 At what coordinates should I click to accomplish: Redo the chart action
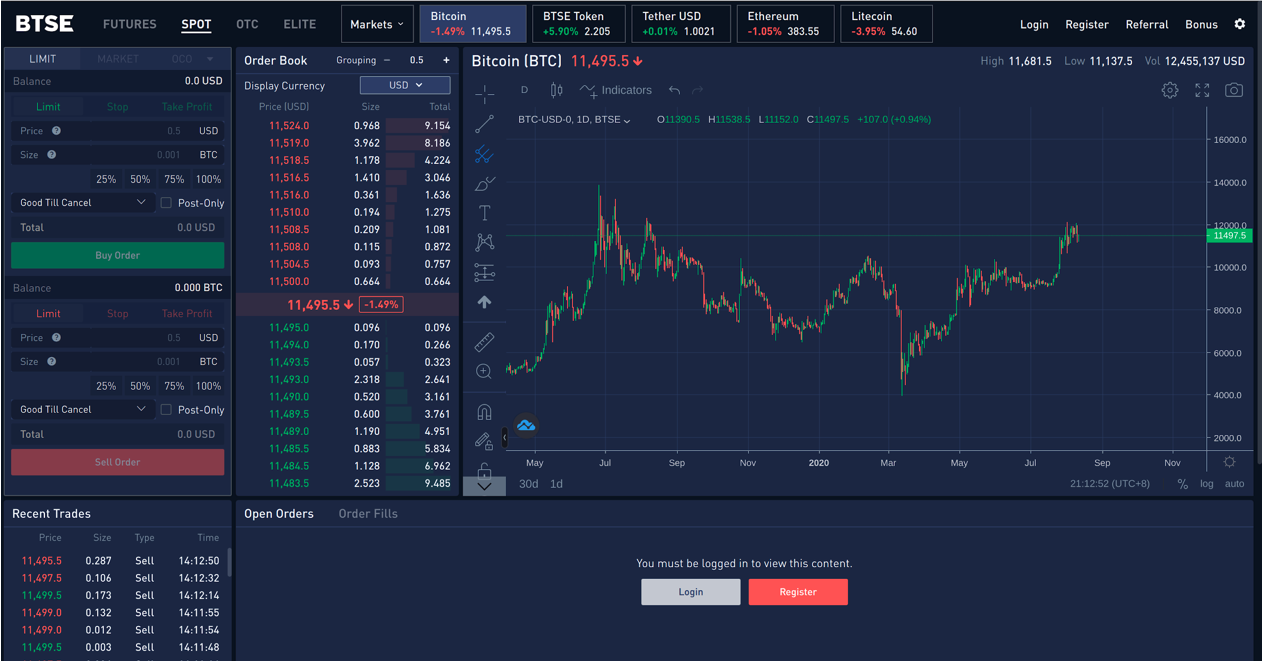click(x=698, y=90)
